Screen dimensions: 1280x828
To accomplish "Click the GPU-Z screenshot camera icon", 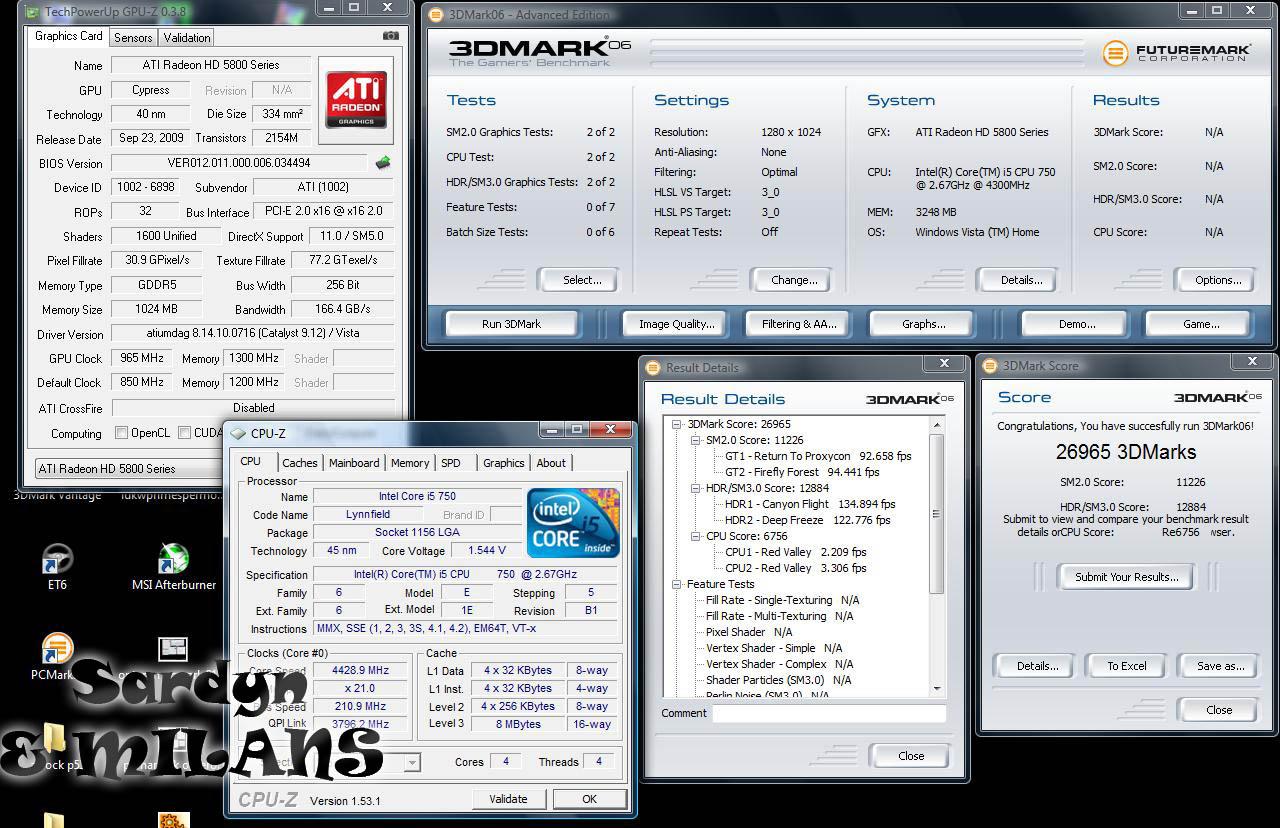I will point(391,36).
